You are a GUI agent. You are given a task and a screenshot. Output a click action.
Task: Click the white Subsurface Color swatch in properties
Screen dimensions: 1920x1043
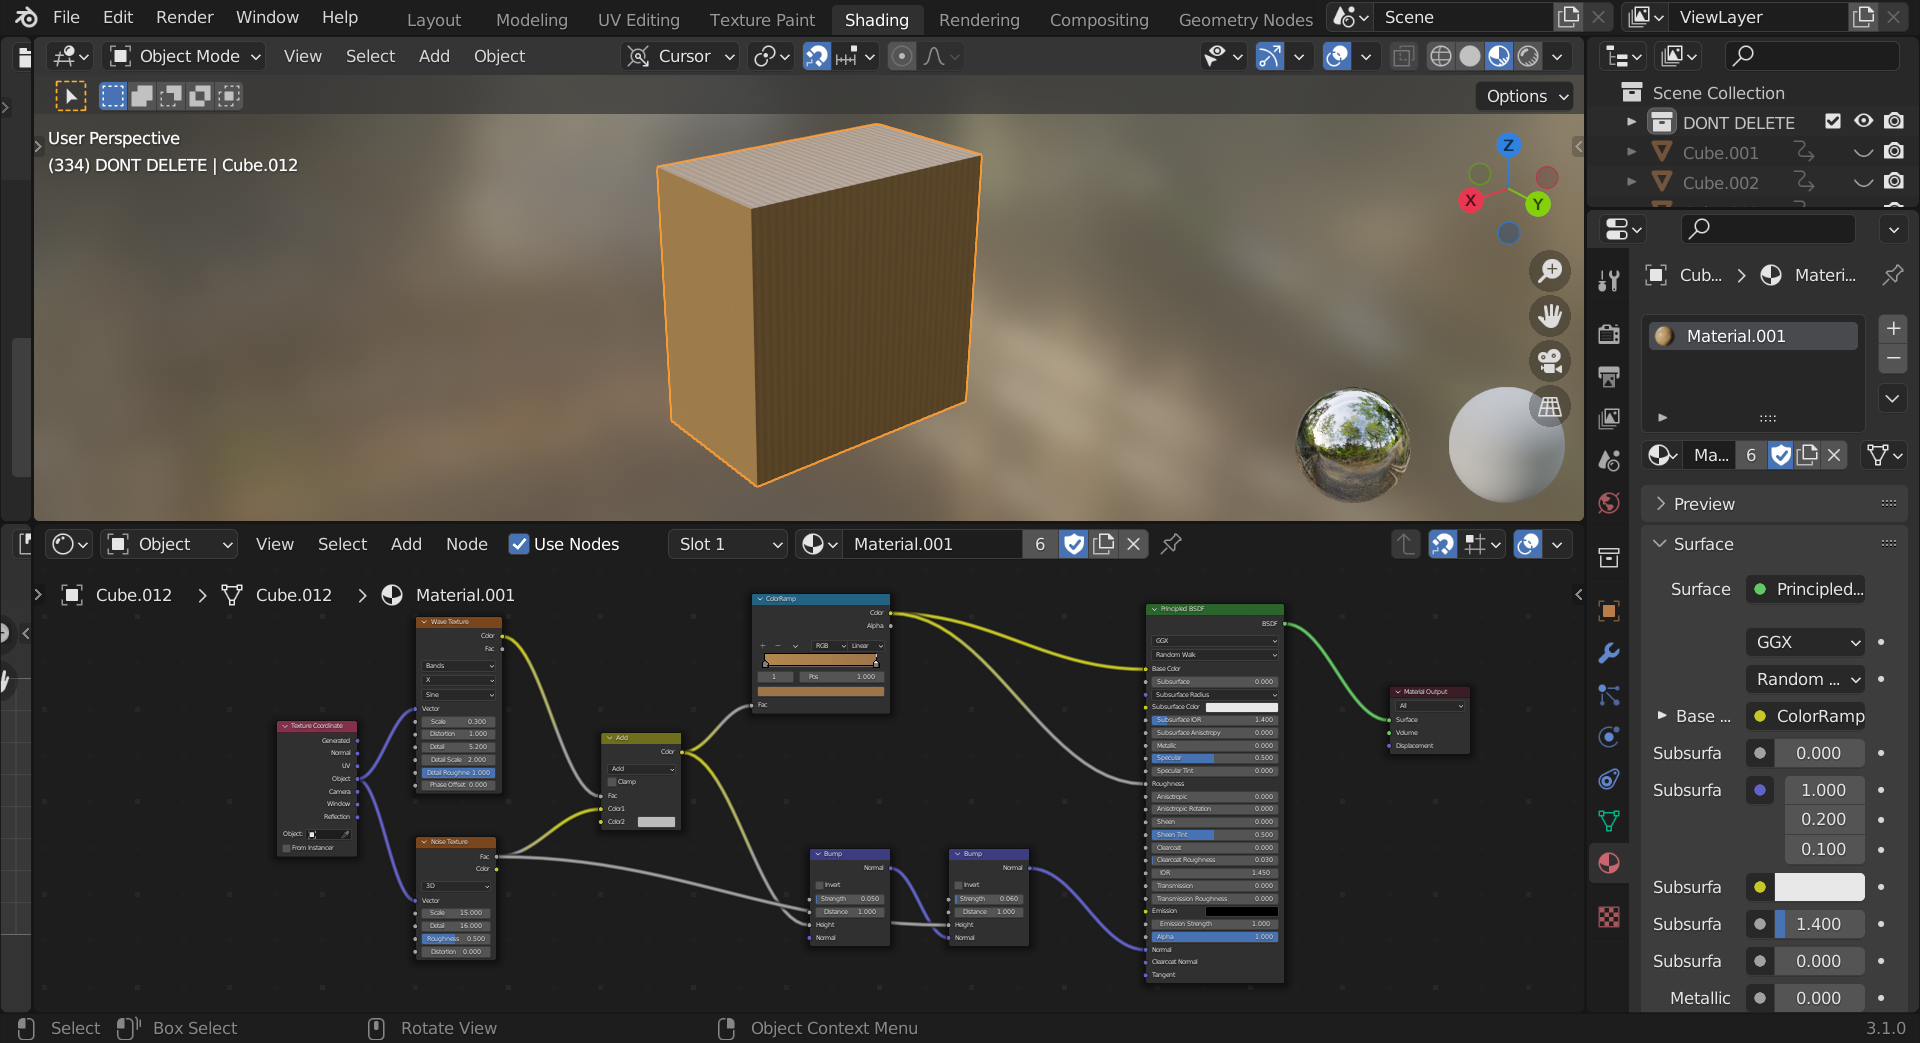pos(1819,887)
